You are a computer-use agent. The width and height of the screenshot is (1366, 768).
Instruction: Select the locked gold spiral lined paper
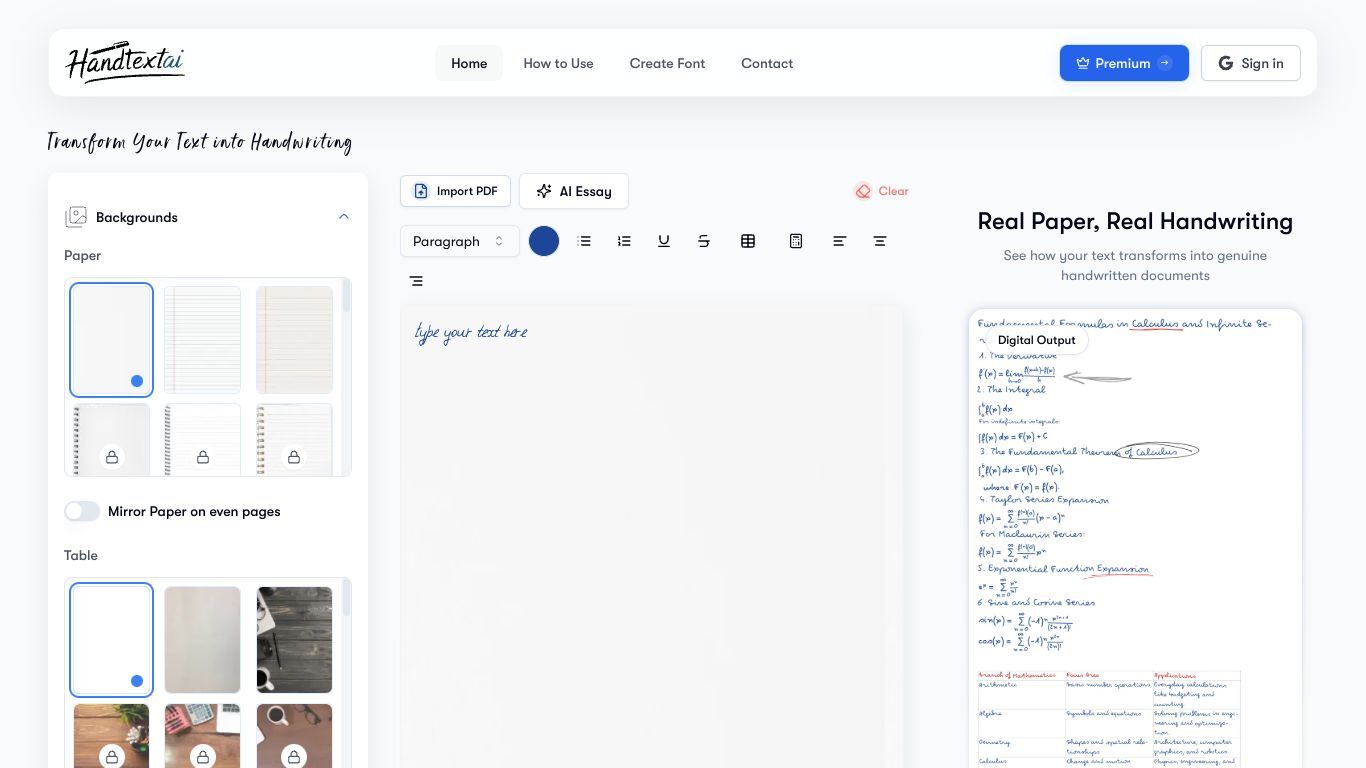pos(294,440)
